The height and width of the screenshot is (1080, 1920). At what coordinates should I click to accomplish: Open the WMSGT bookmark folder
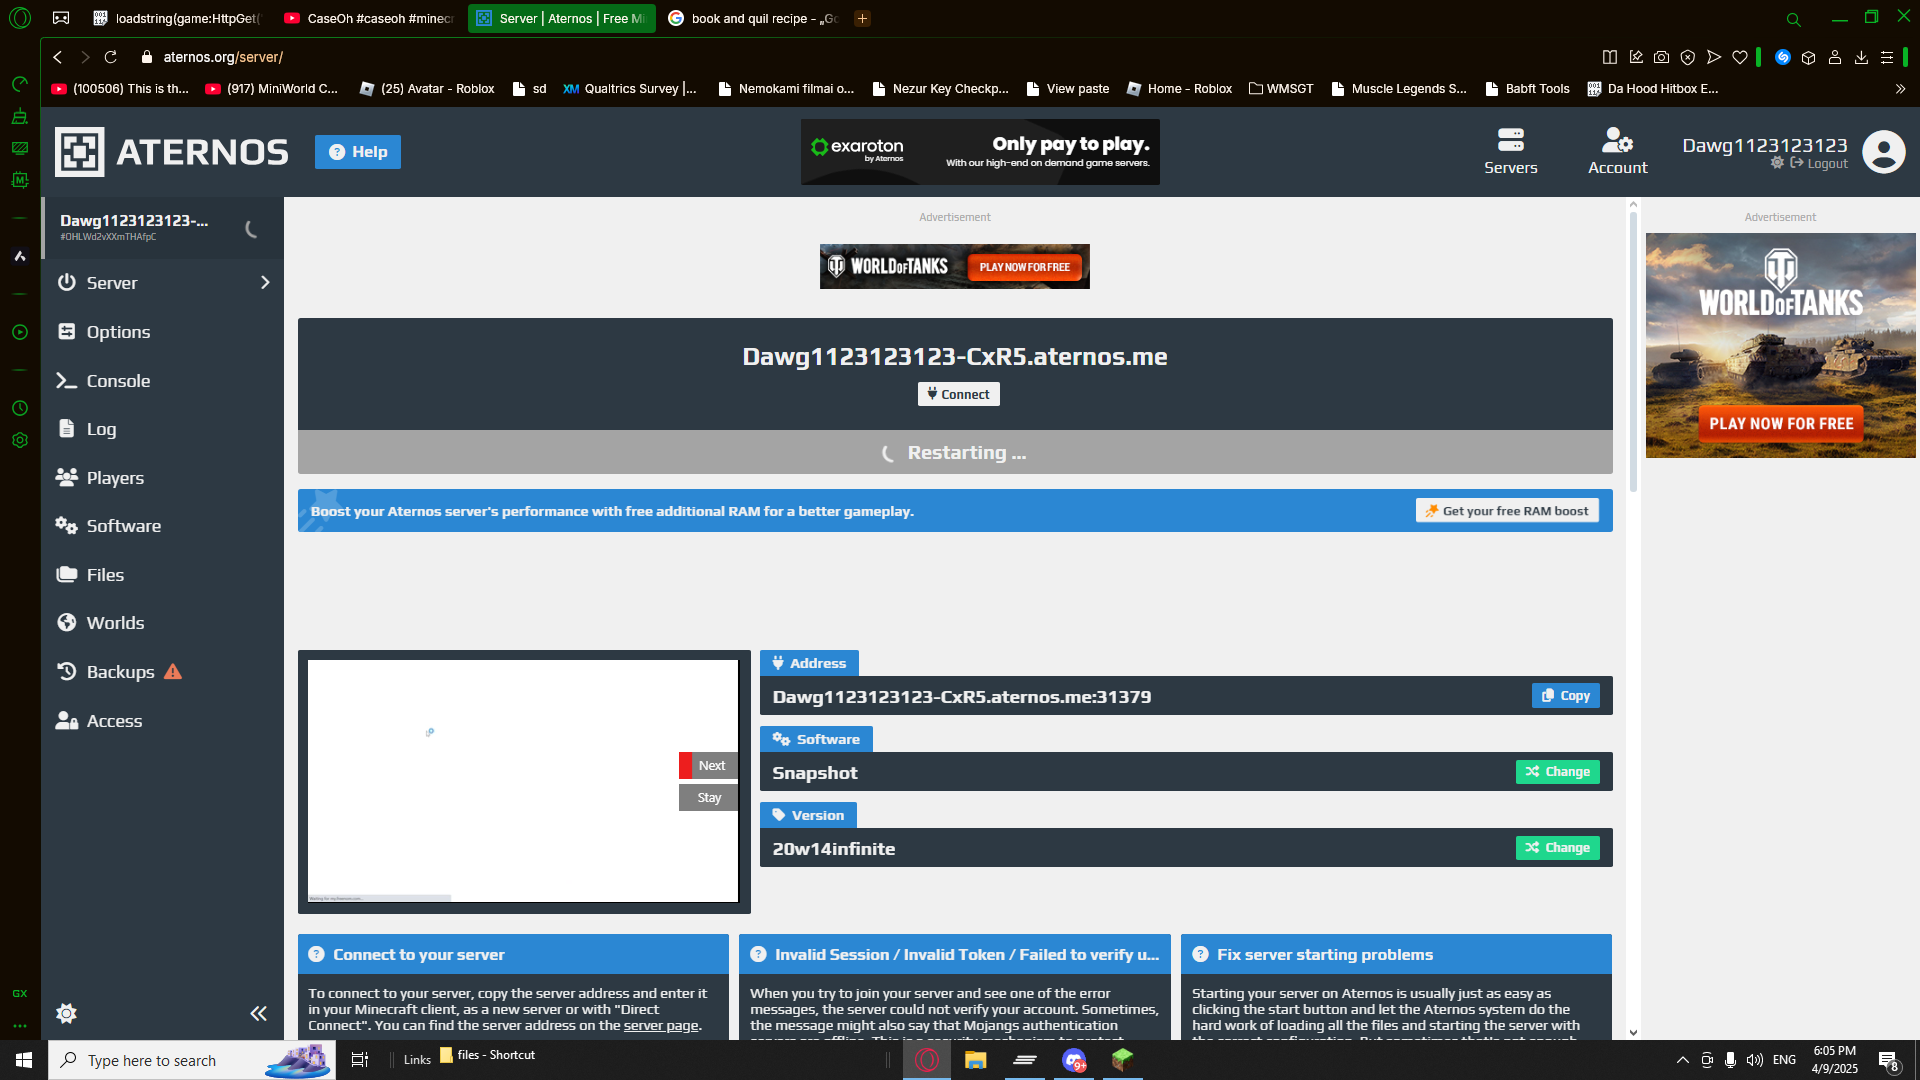pos(1281,89)
